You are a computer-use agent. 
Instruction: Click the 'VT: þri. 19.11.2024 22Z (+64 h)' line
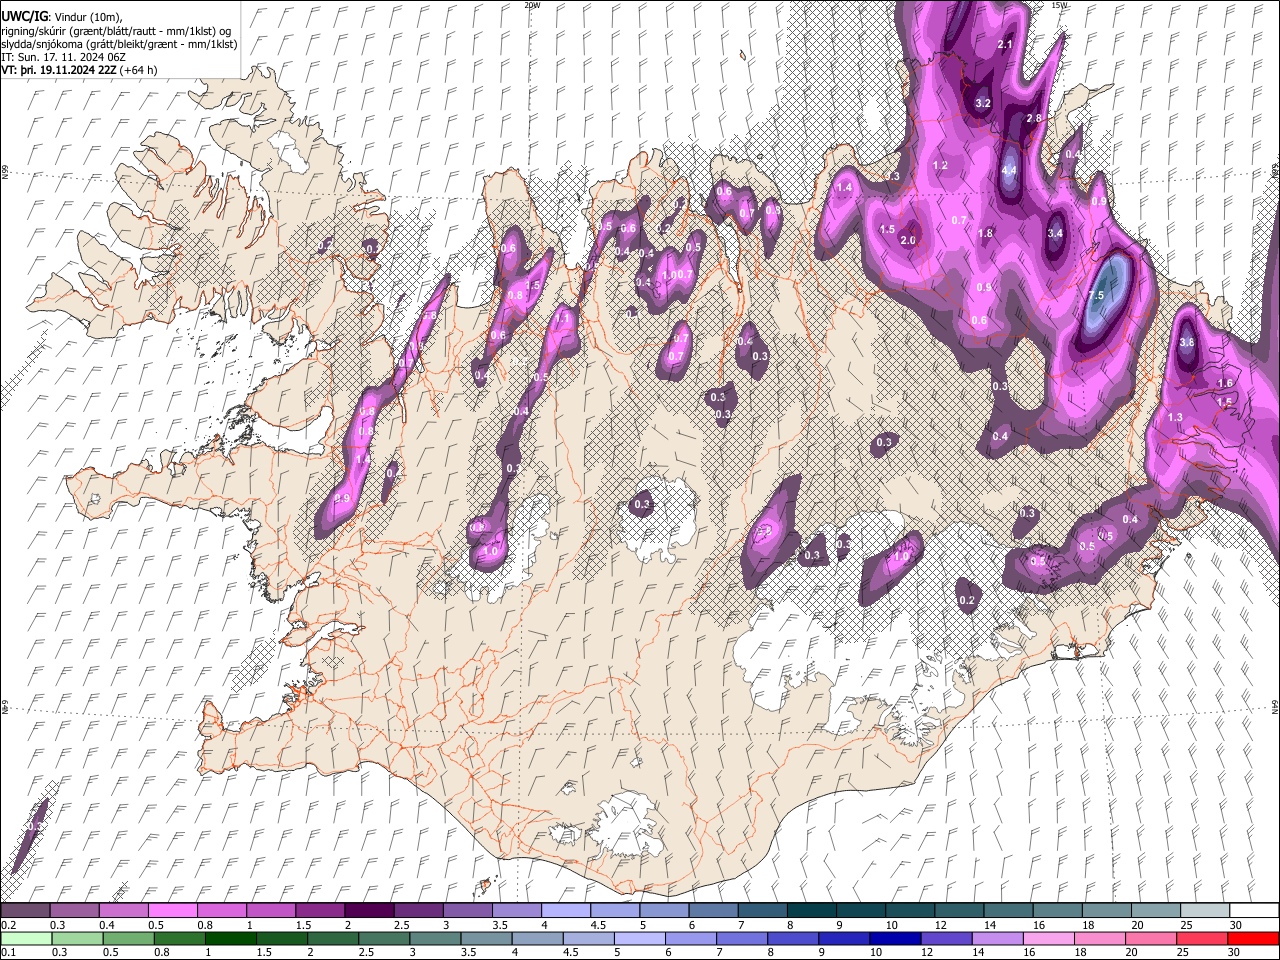pos(79,71)
